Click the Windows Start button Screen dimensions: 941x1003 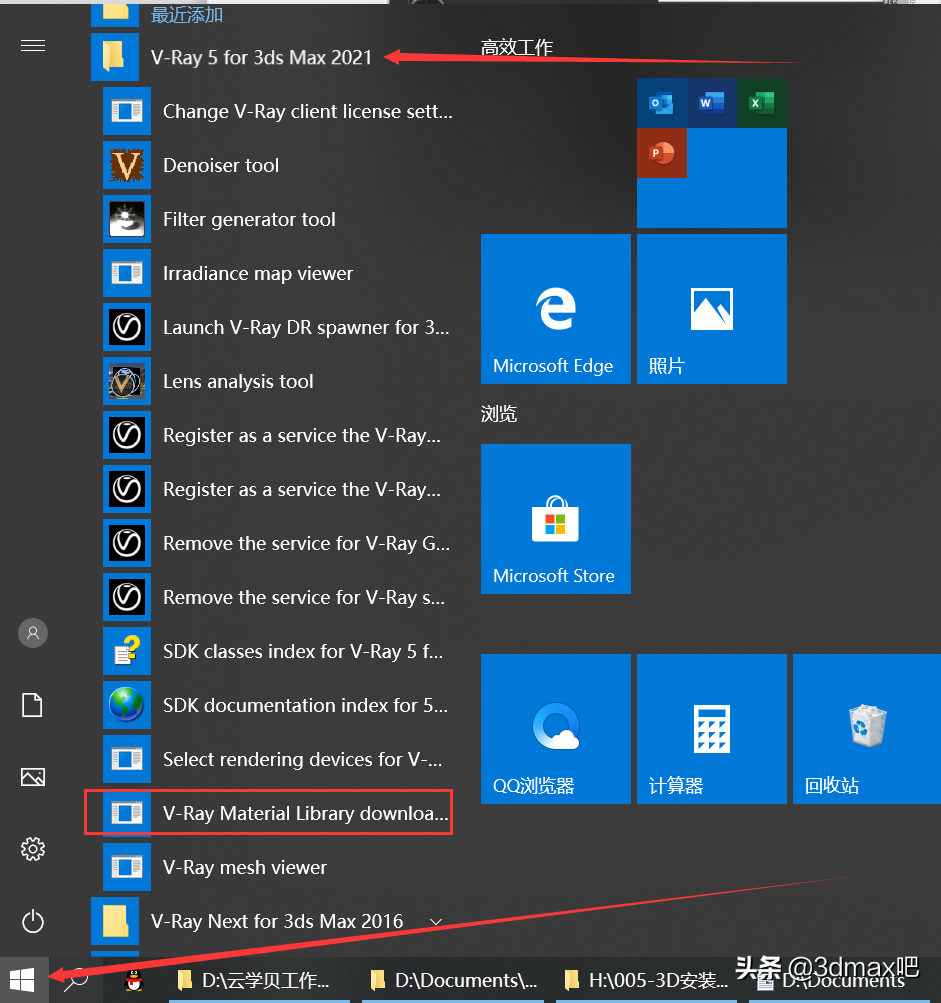22,980
